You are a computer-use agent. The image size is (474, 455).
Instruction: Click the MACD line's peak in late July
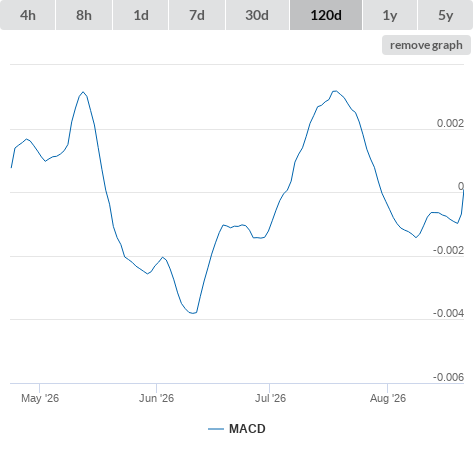point(335,91)
